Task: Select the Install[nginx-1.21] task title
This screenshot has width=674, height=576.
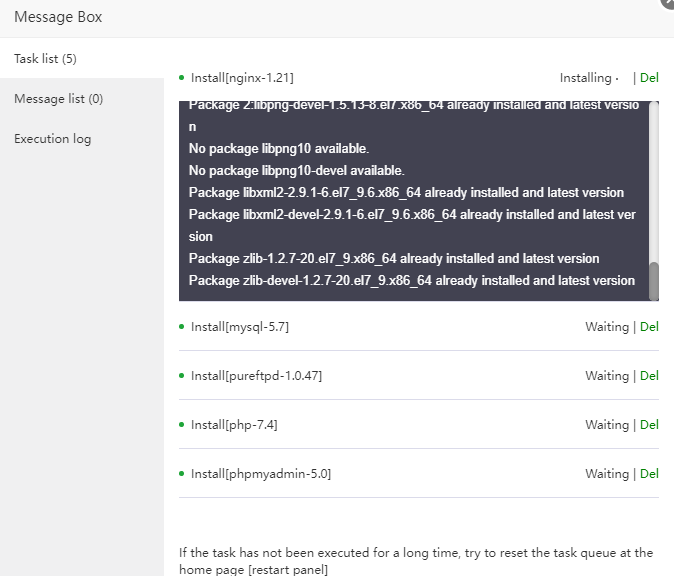Action: [x=242, y=78]
